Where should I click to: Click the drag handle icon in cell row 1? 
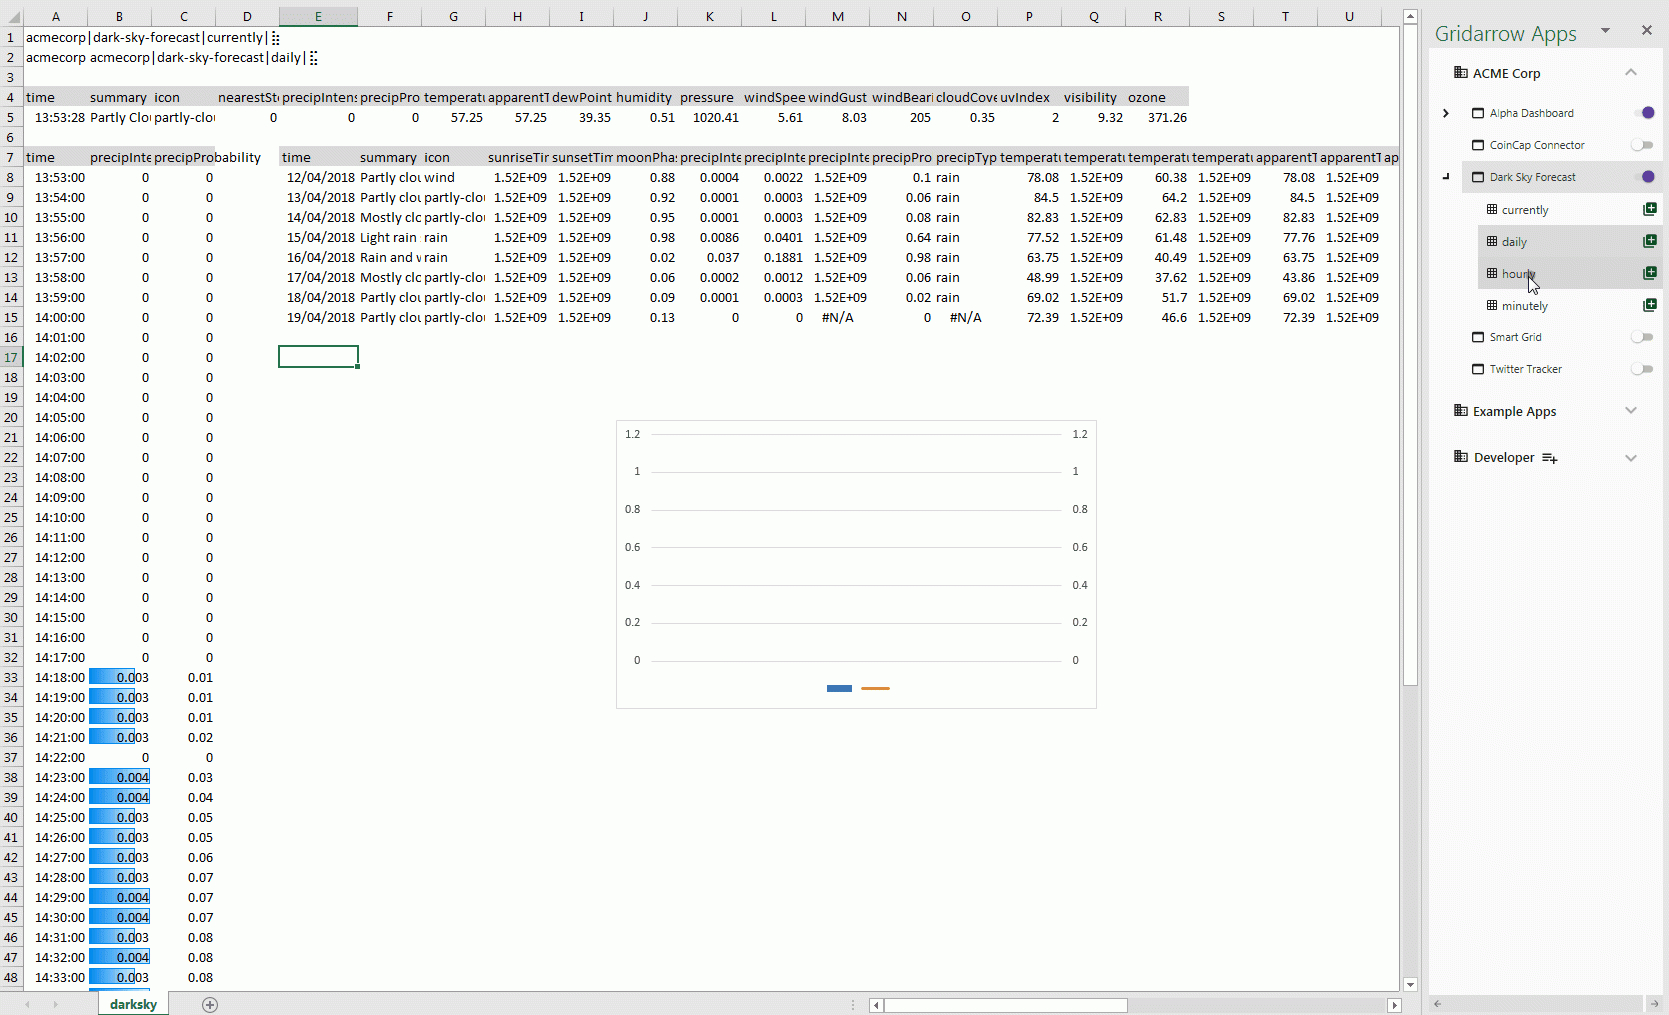pos(276,38)
